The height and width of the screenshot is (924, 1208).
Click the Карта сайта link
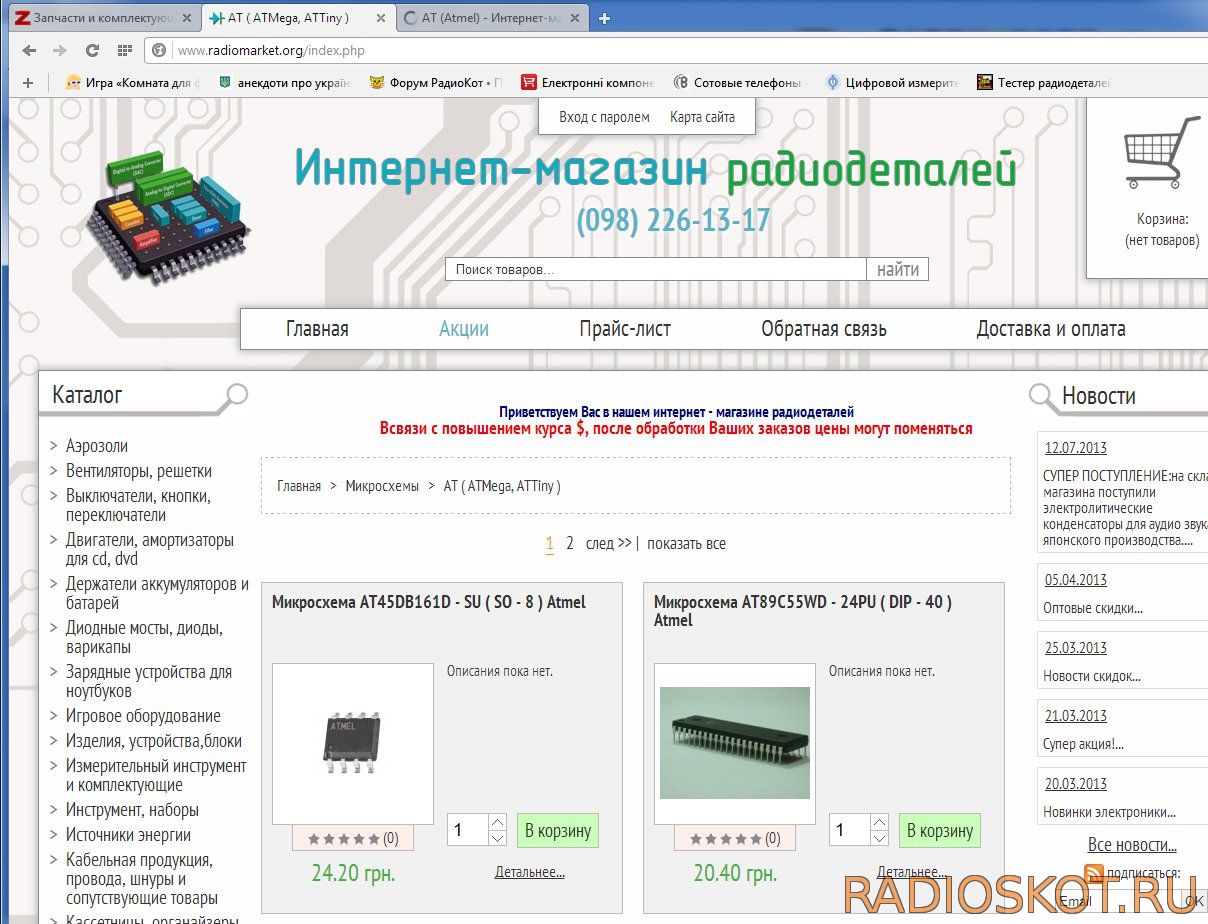[x=702, y=117]
